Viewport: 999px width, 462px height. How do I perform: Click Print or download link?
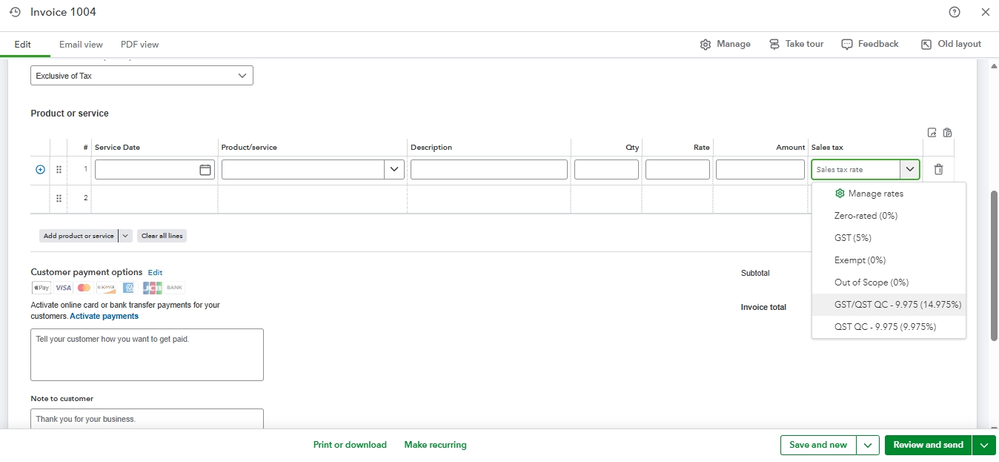(350, 445)
